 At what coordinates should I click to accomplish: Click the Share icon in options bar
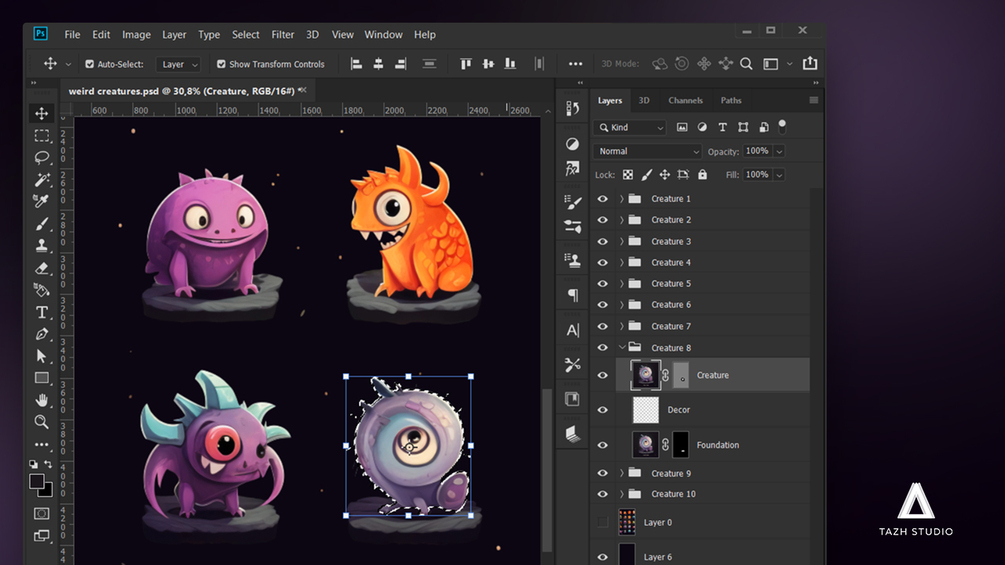click(x=810, y=64)
